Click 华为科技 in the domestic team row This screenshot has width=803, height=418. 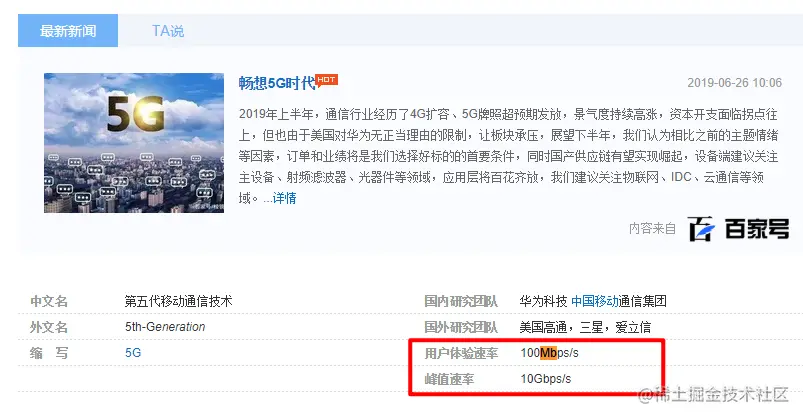(x=543, y=301)
